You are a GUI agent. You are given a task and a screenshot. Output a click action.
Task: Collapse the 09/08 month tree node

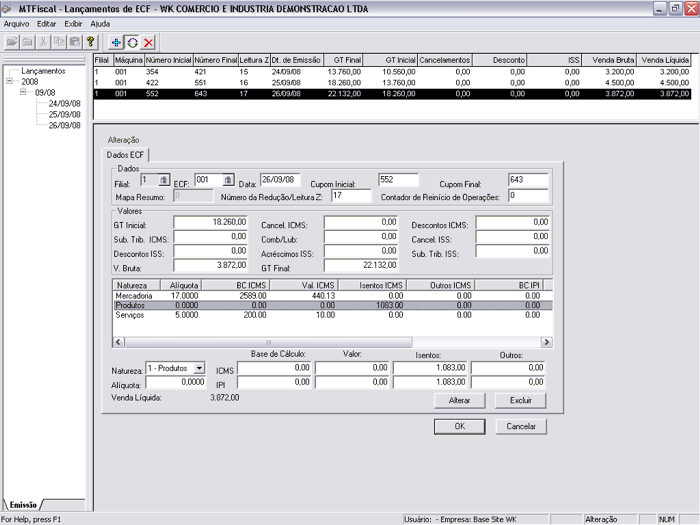24,92
